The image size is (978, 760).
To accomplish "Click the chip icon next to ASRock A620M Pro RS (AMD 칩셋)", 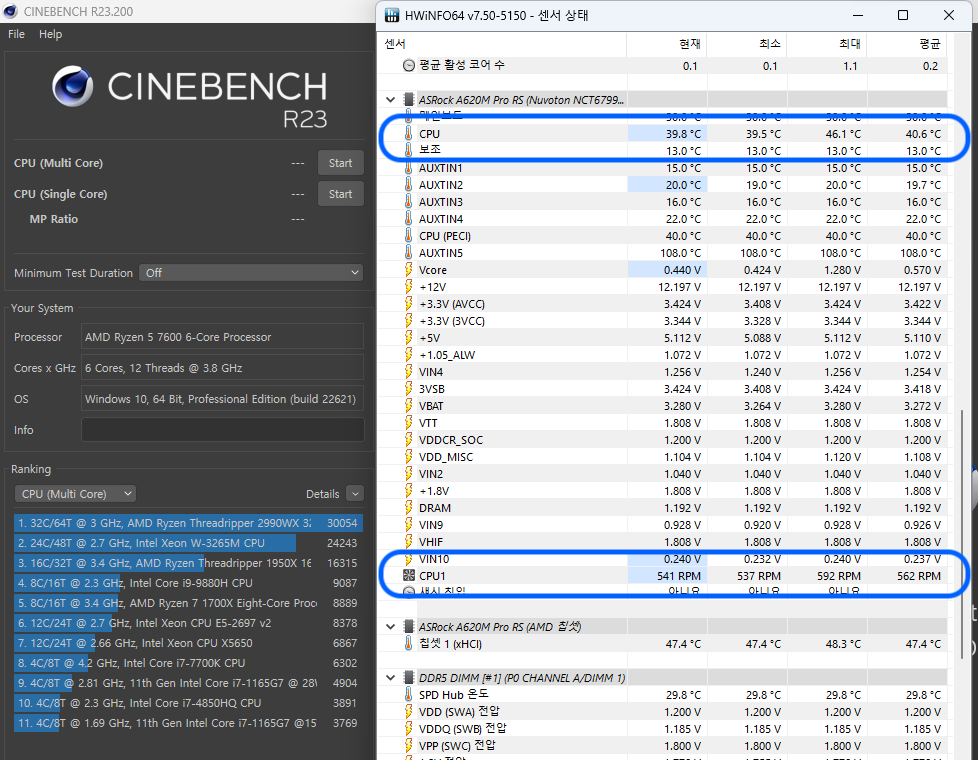I will point(409,626).
